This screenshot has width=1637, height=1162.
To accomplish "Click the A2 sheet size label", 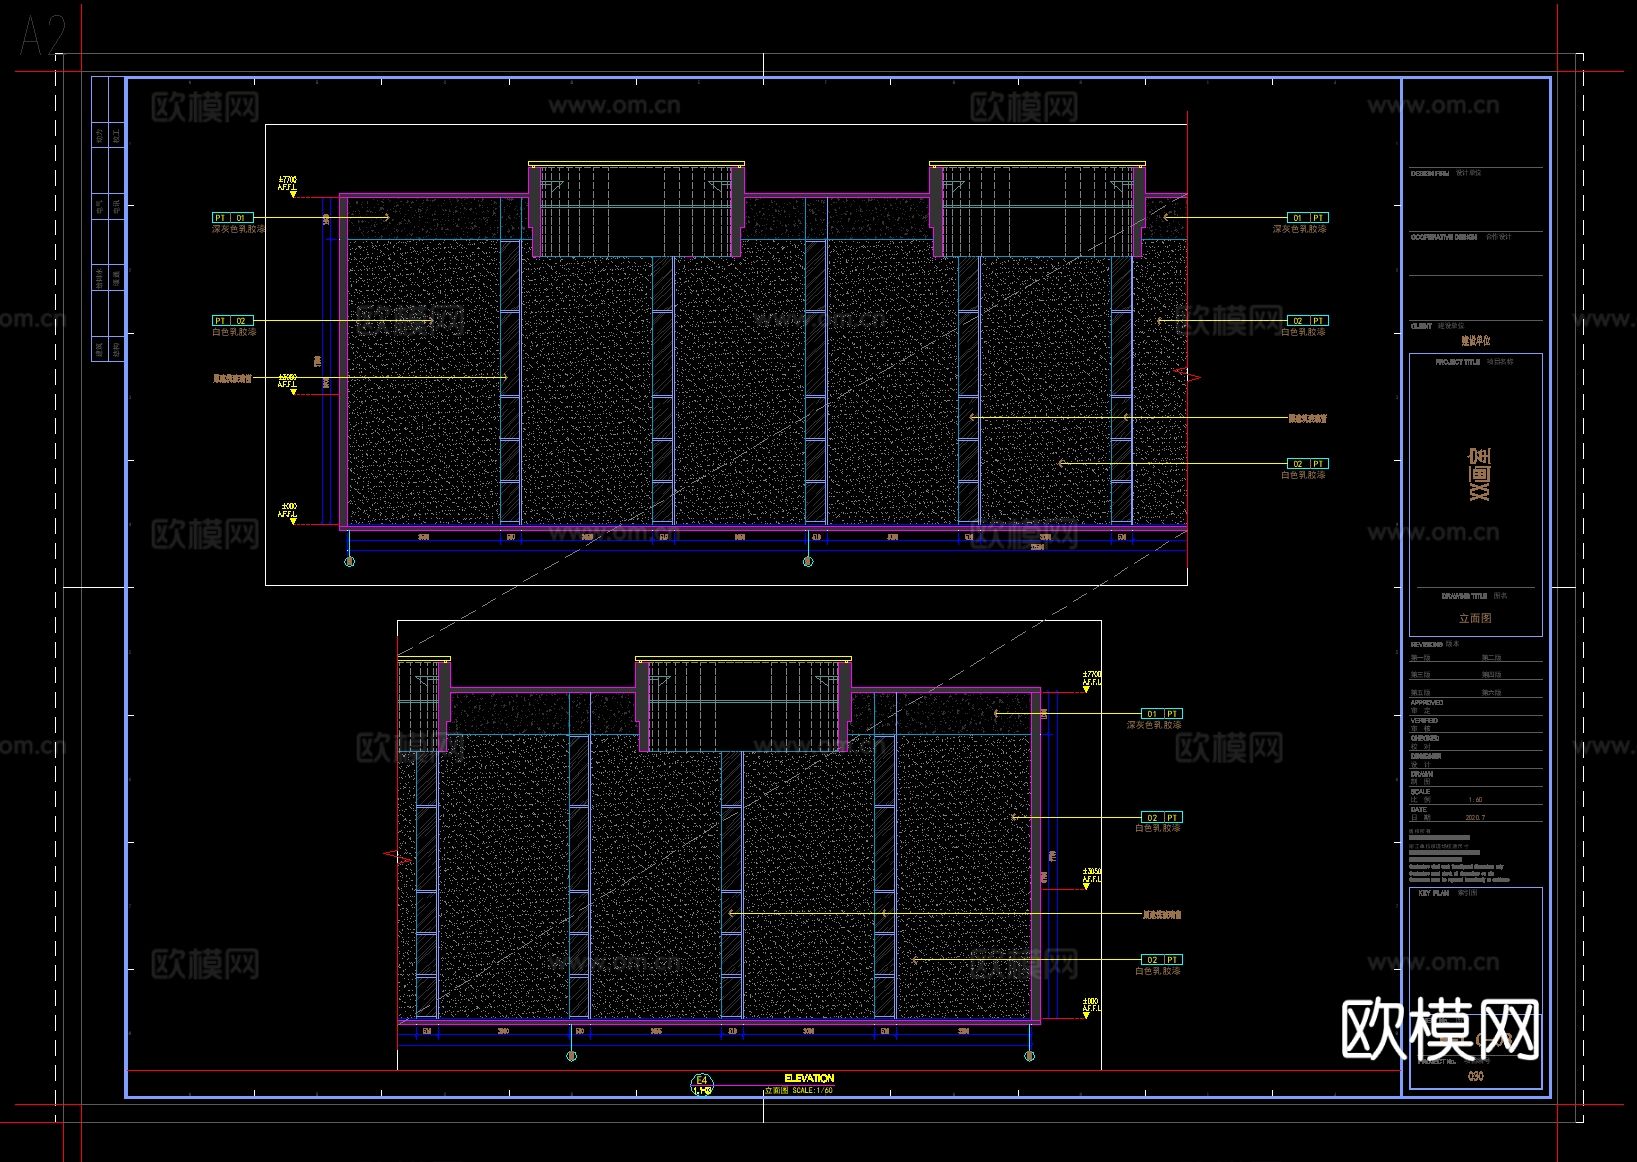I will 42,36.
